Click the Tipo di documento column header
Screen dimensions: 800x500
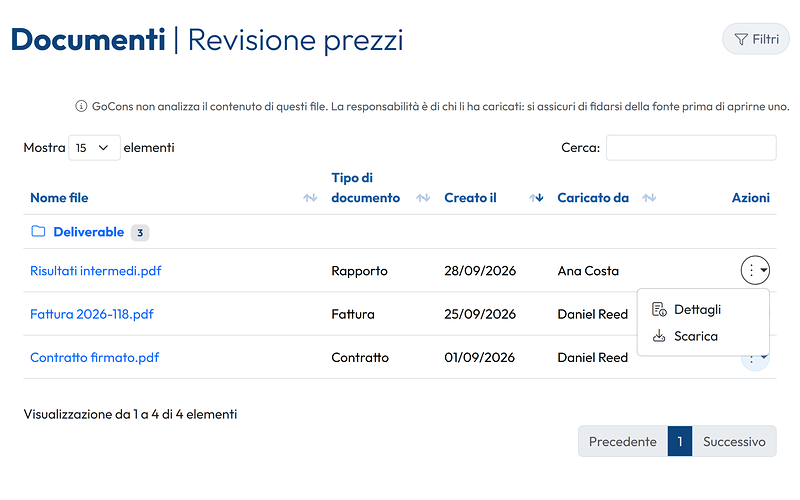(365, 188)
